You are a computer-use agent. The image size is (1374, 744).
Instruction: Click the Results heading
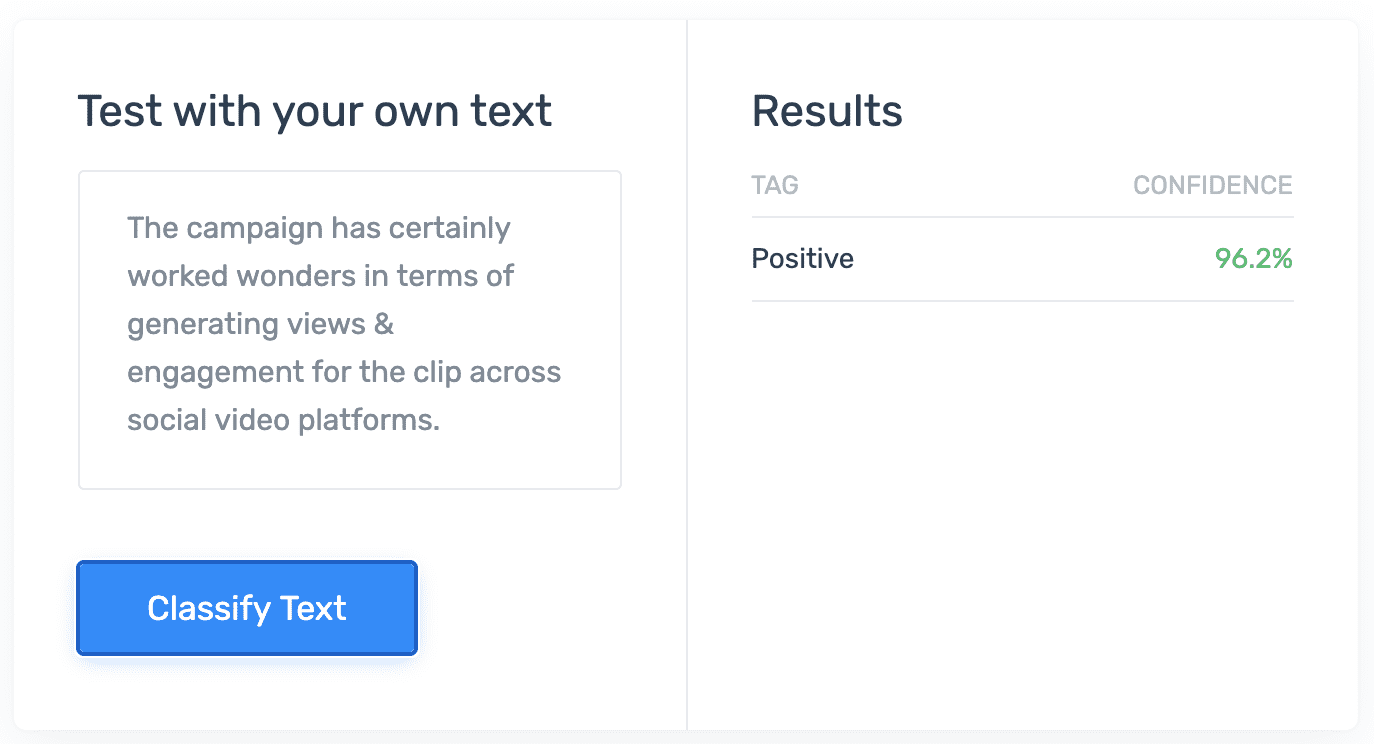point(827,111)
